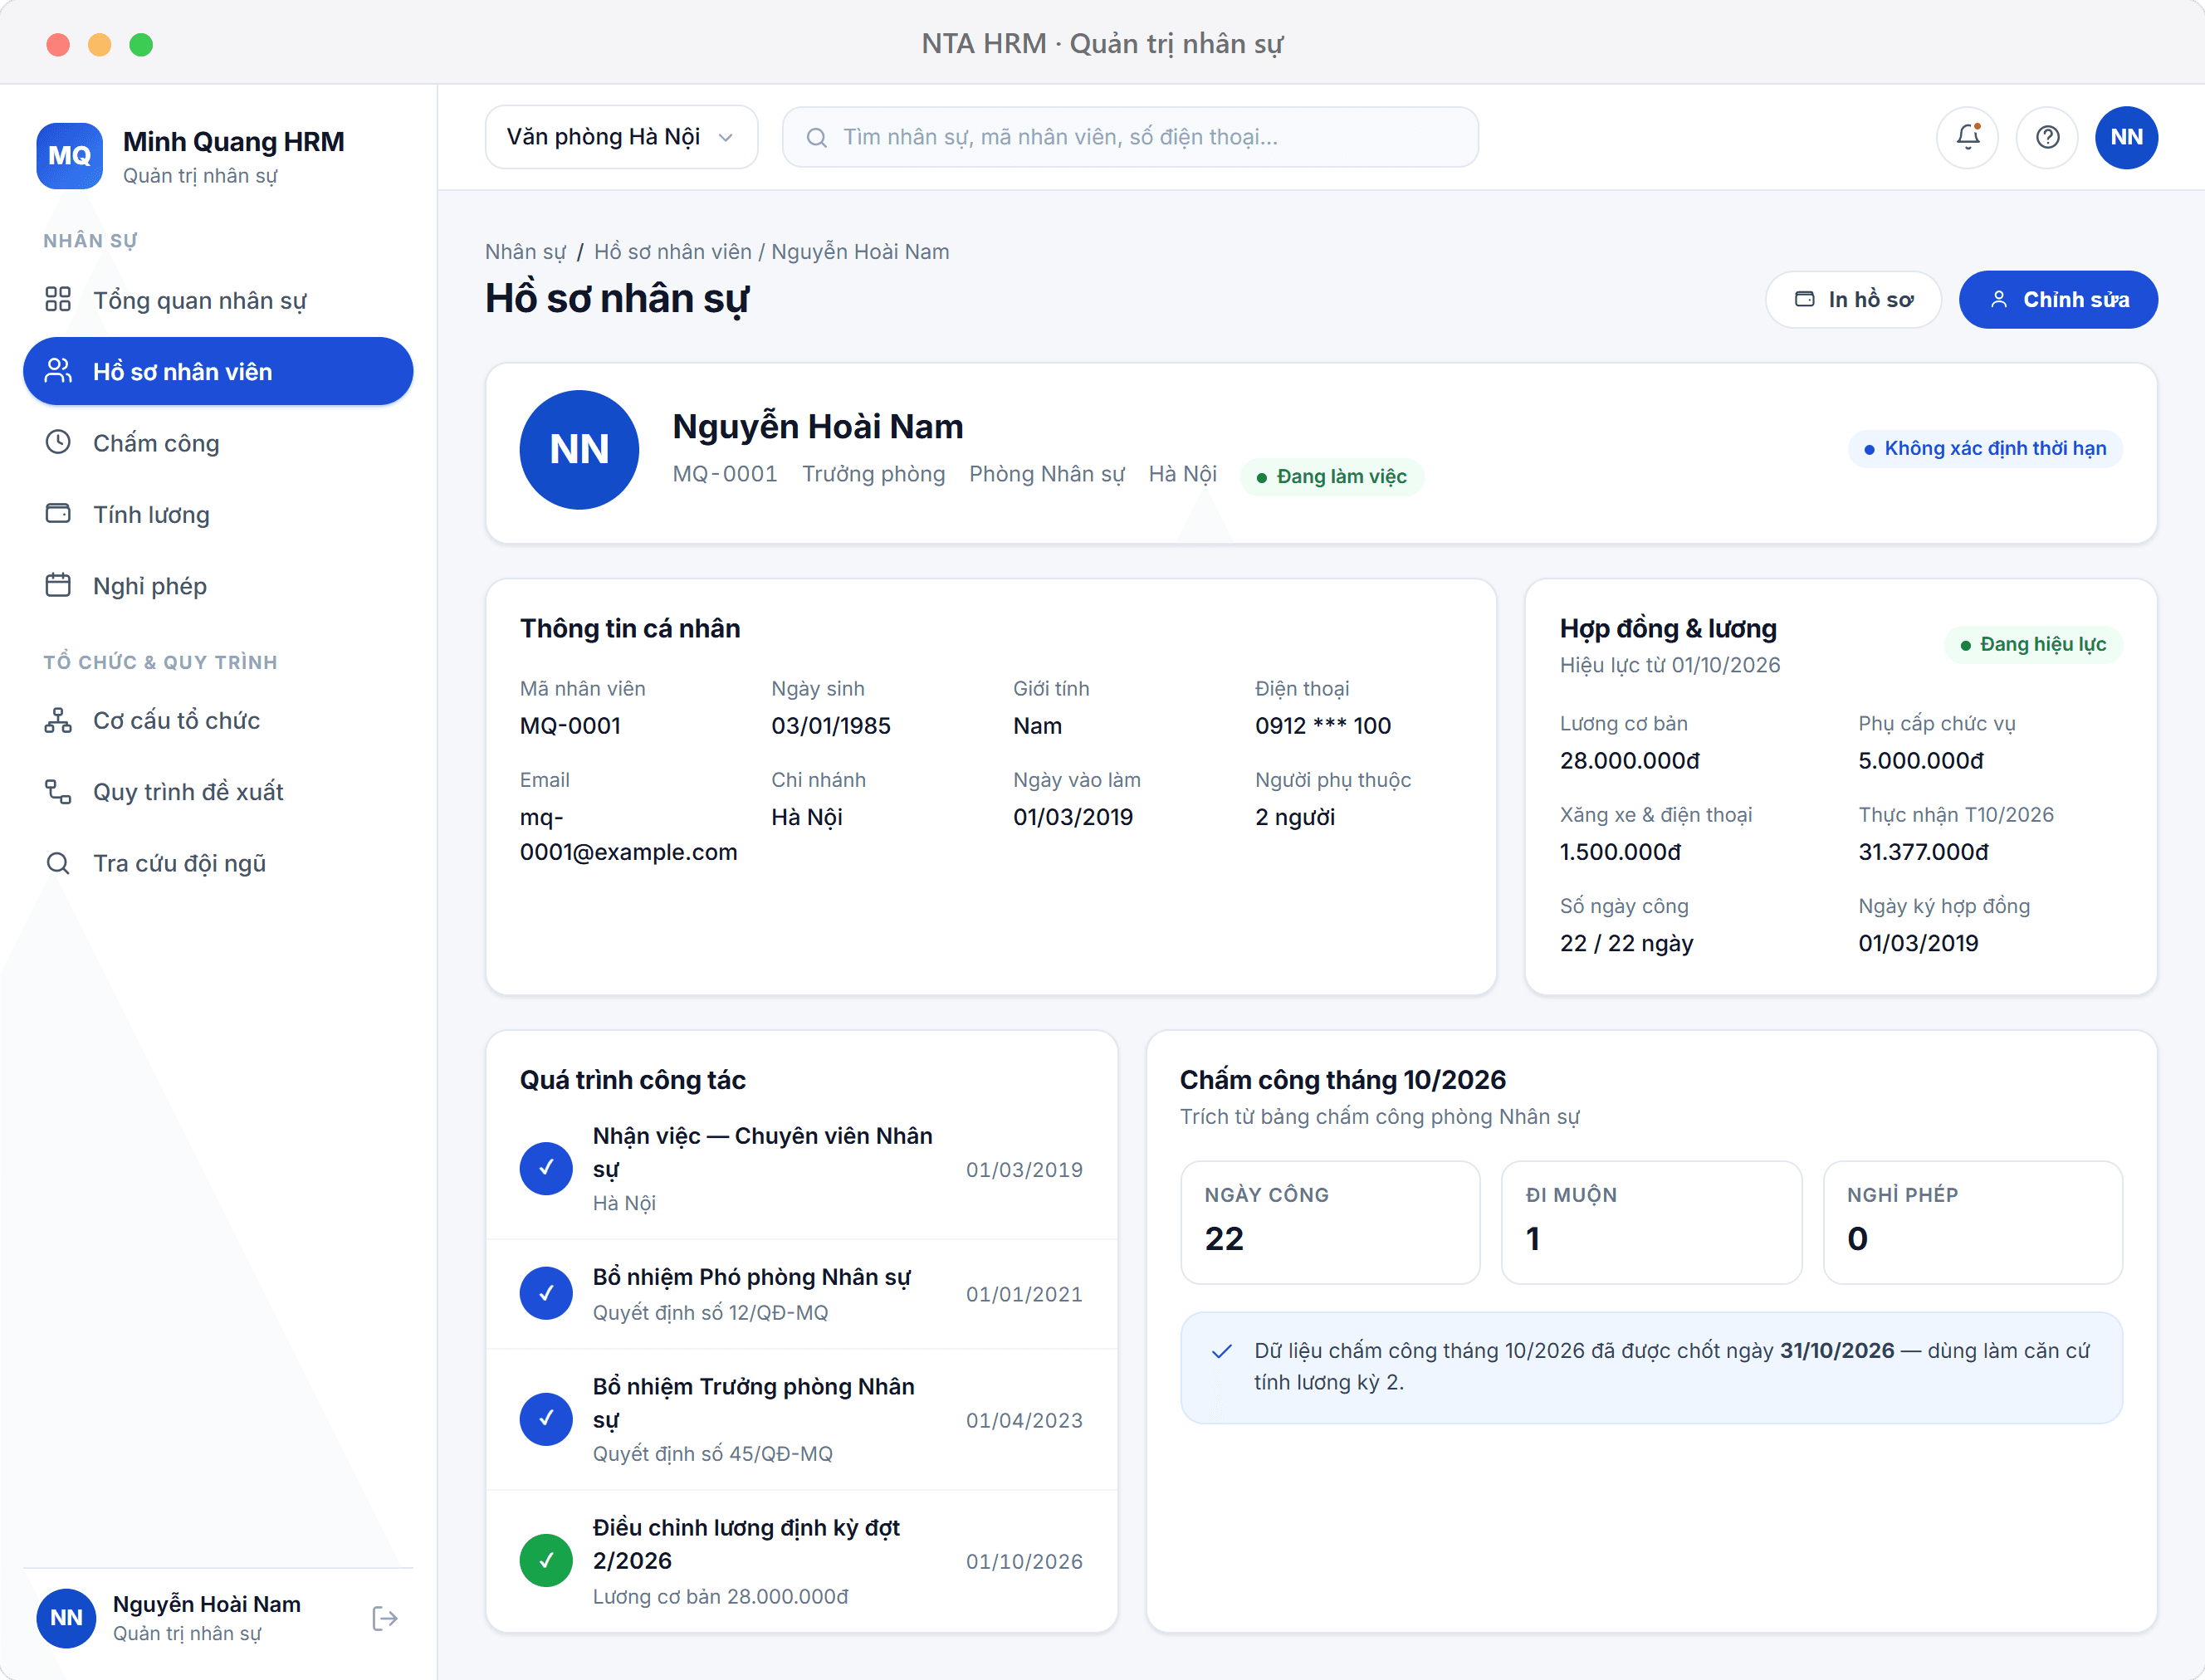Click the search magnifier icon in search bar
Image resolution: width=2205 pixels, height=1680 pixels.
[816, 138]
